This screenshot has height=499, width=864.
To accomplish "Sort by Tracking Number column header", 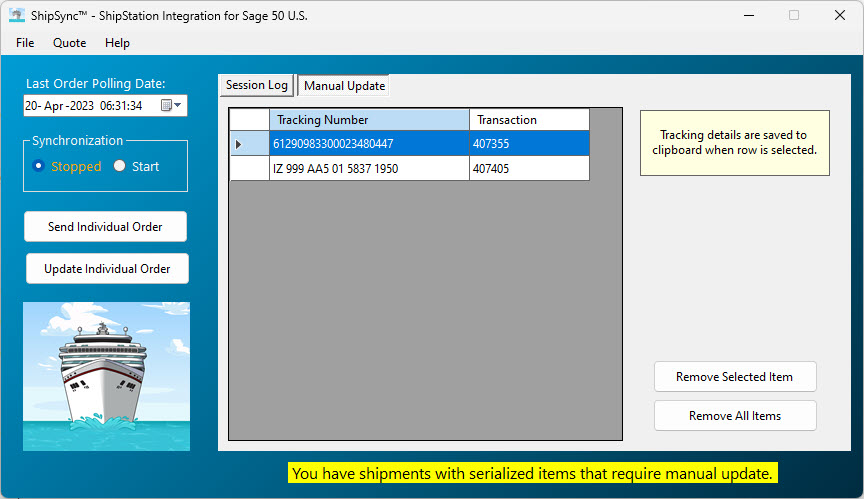I will [x=369, y=120].
